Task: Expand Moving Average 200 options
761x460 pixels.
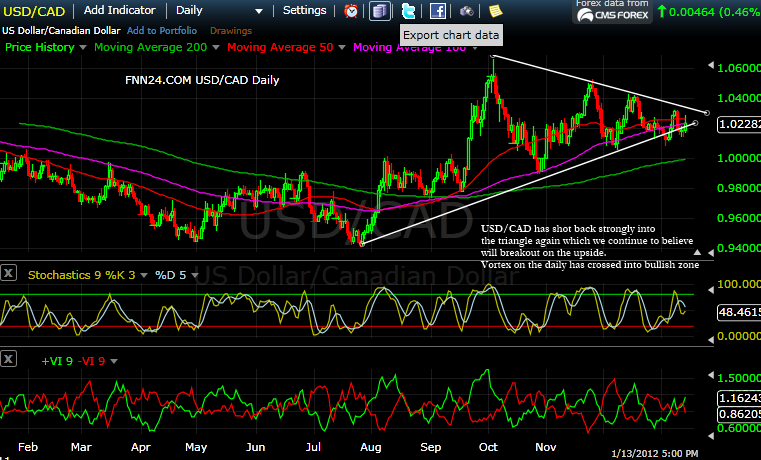Action: (215, 48)
